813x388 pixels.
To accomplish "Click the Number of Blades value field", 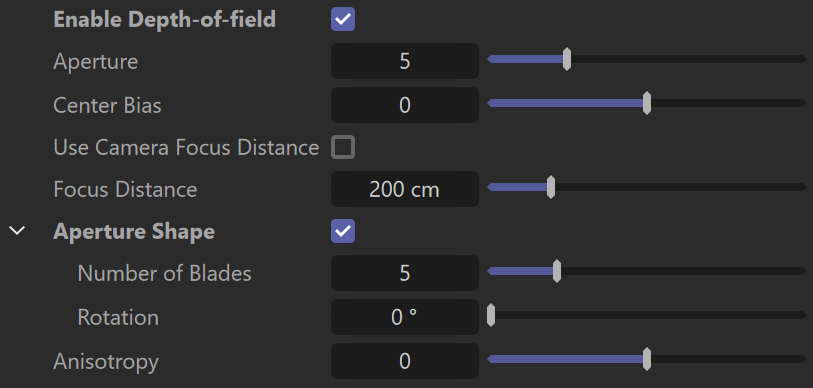I will pyautogui.click(x=404, y=273).
